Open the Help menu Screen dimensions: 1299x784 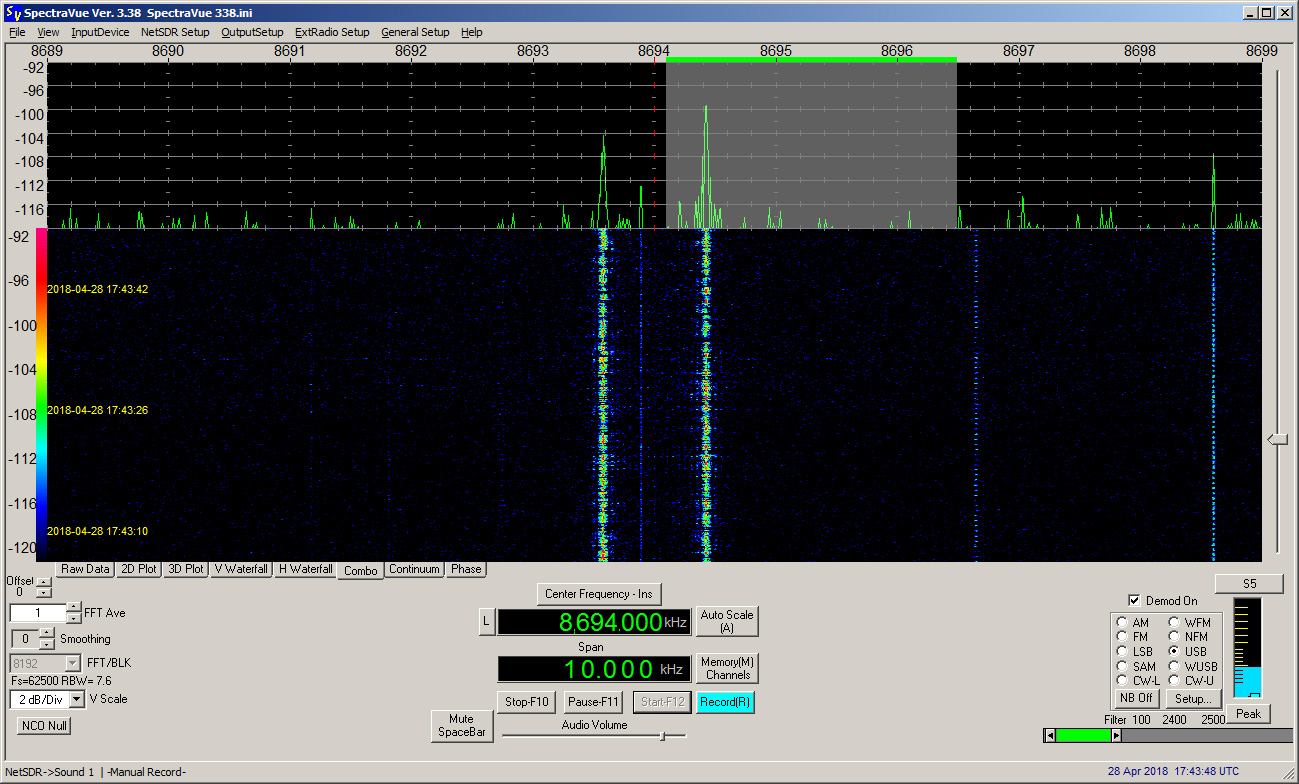[x=471, y=32]
